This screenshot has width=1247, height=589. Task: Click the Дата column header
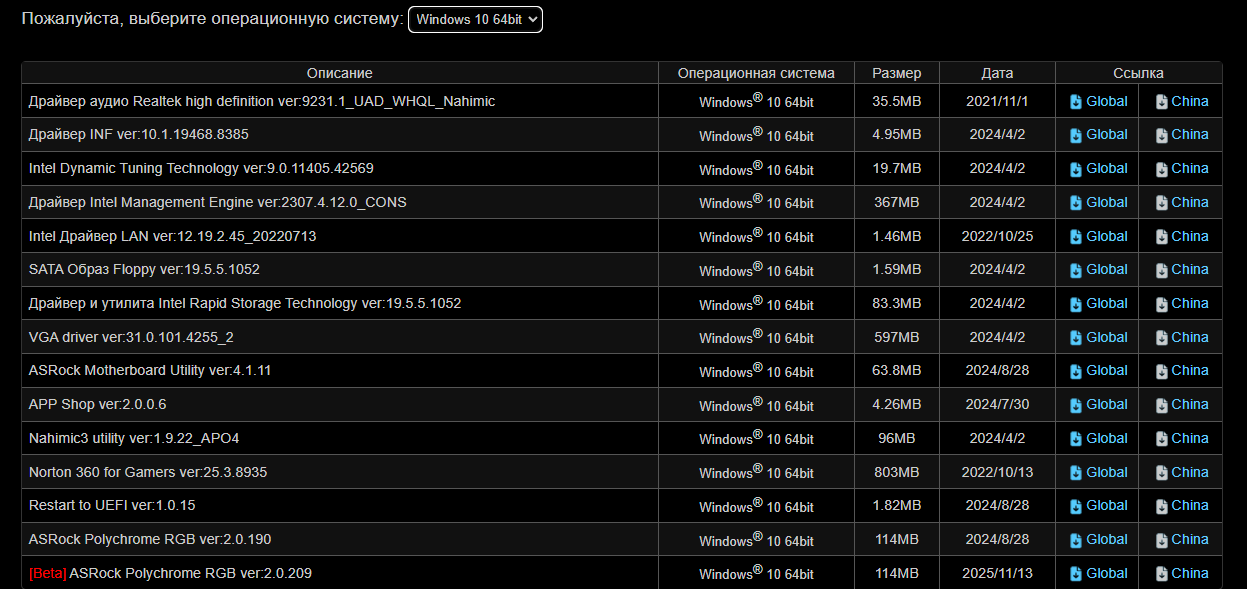point(997,73)
